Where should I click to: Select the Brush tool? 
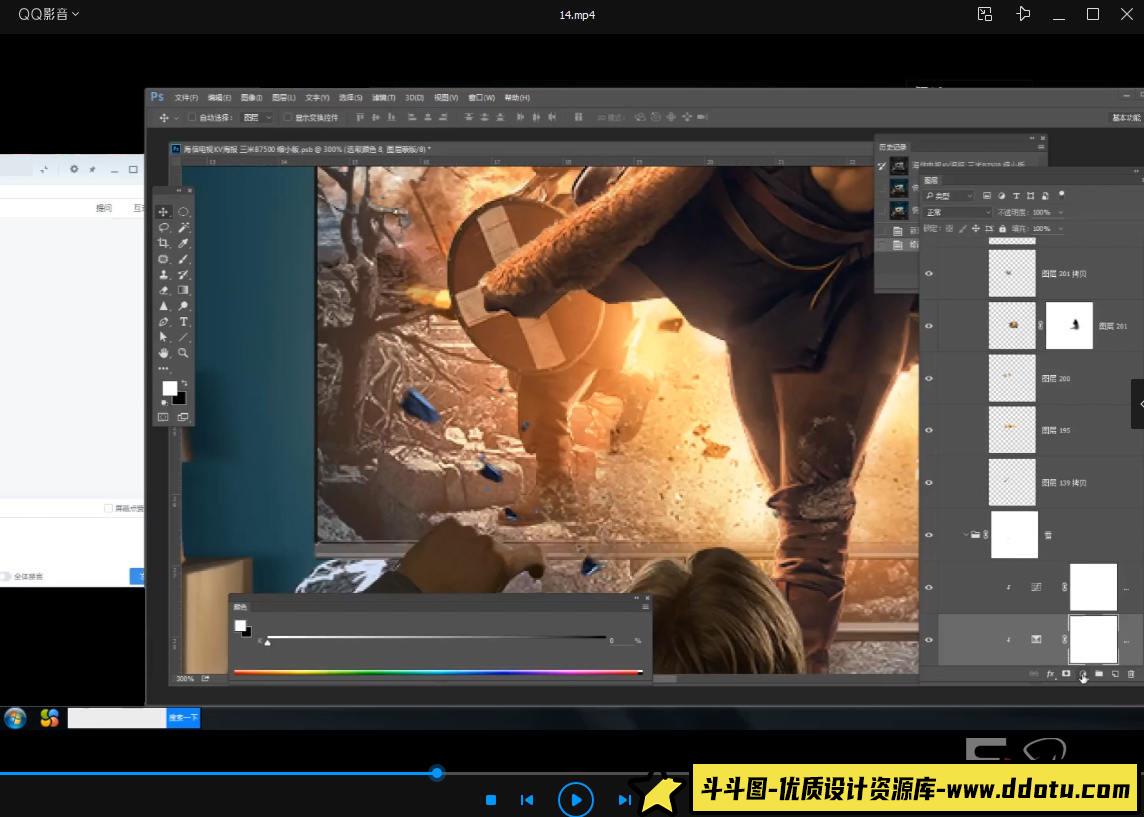point(183,259)
